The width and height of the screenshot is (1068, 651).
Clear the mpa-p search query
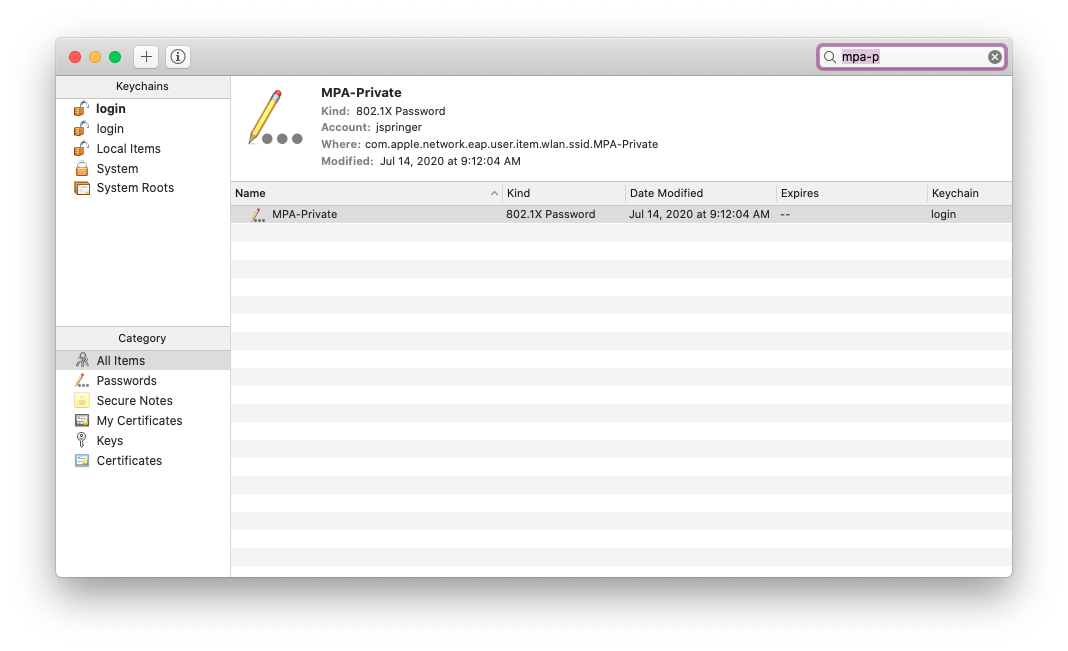tap(994, 56)
